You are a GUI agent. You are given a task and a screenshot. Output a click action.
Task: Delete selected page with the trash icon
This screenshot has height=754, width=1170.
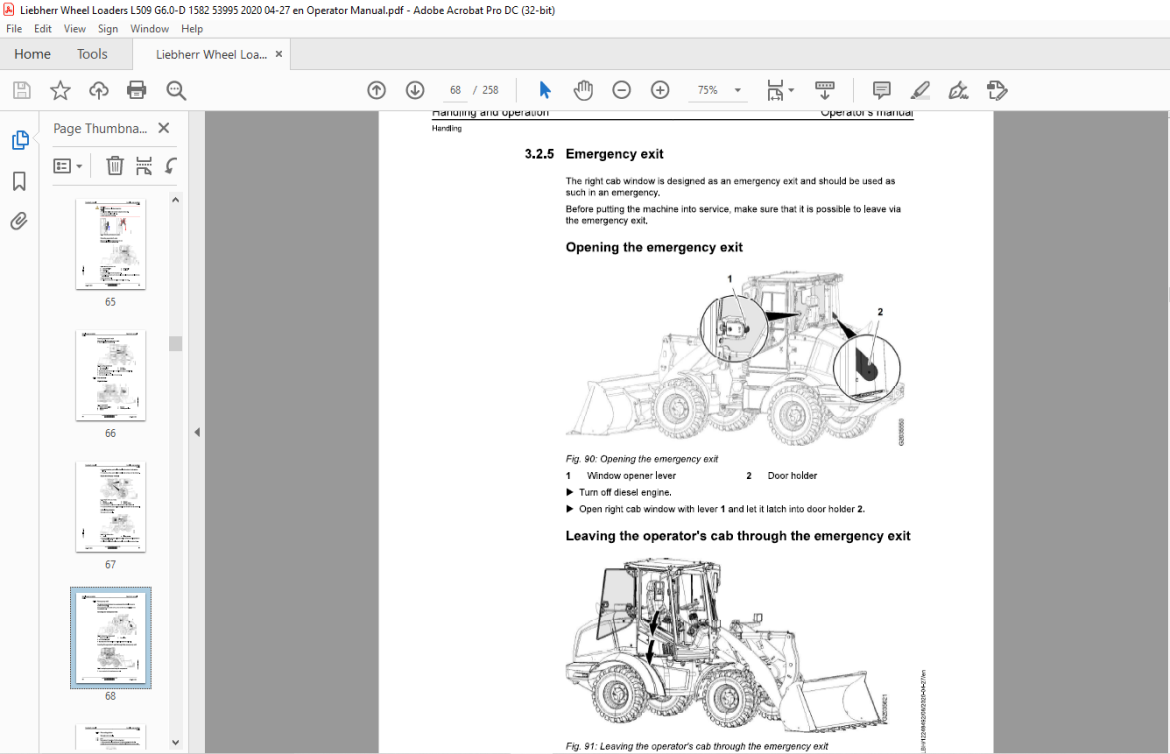pyautogui.click(x=115, y=166)
